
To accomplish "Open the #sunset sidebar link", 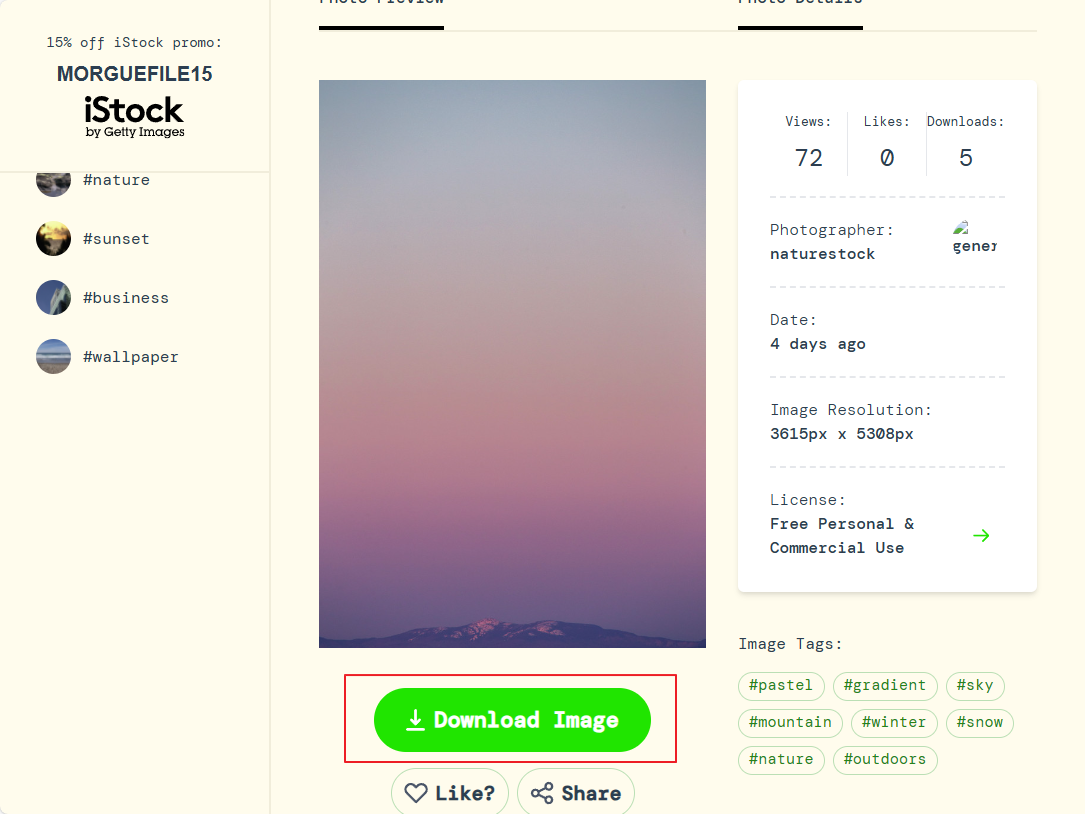I will (x=116, y=239).
